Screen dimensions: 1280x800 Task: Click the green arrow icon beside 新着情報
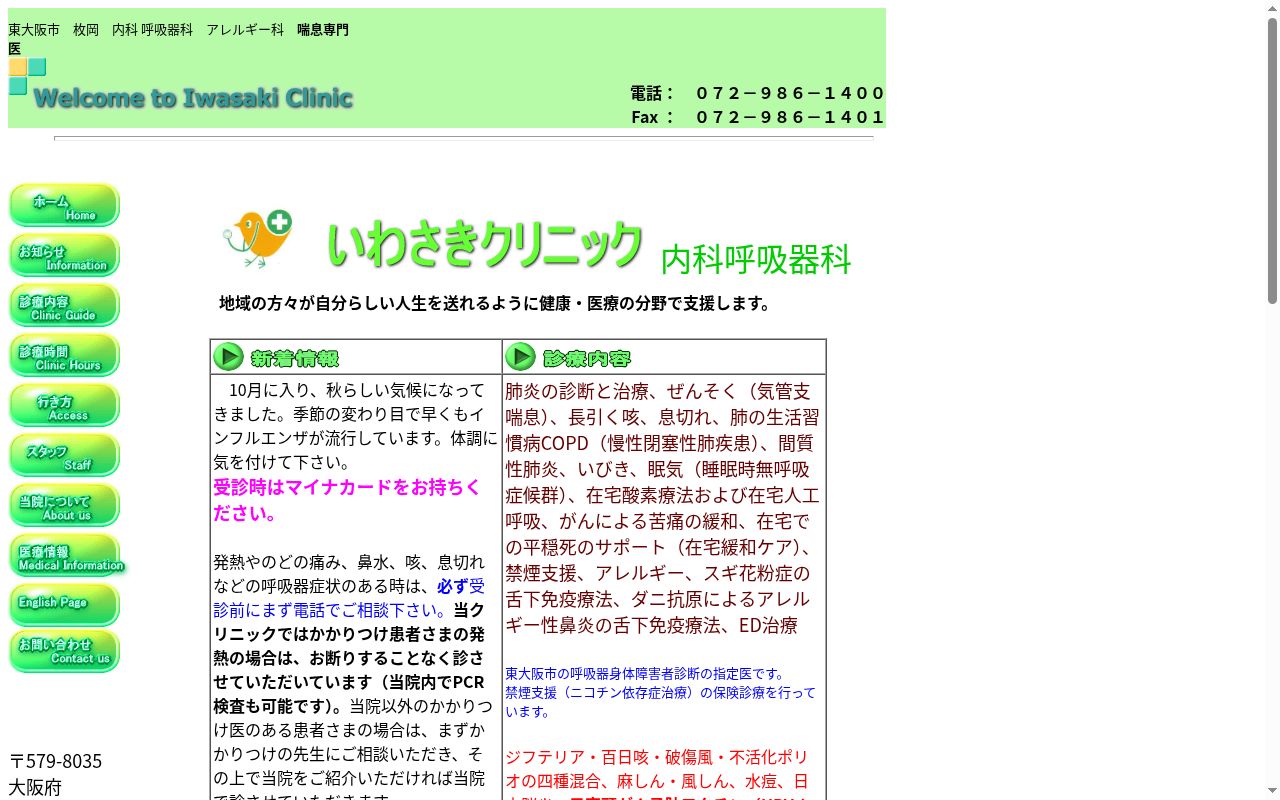[x=228, y=357]
